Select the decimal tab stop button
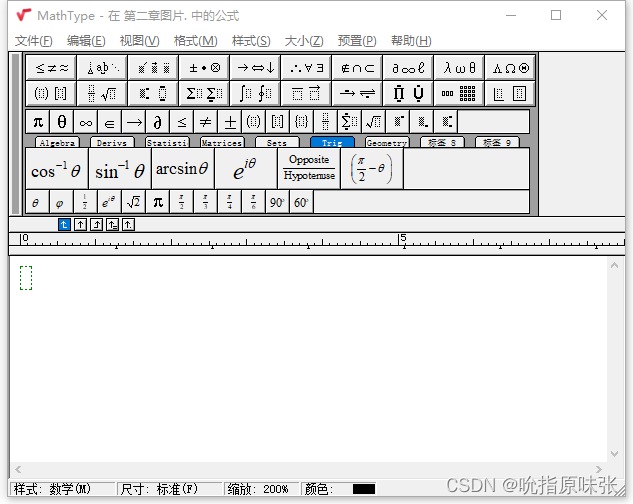 point(128,225)
